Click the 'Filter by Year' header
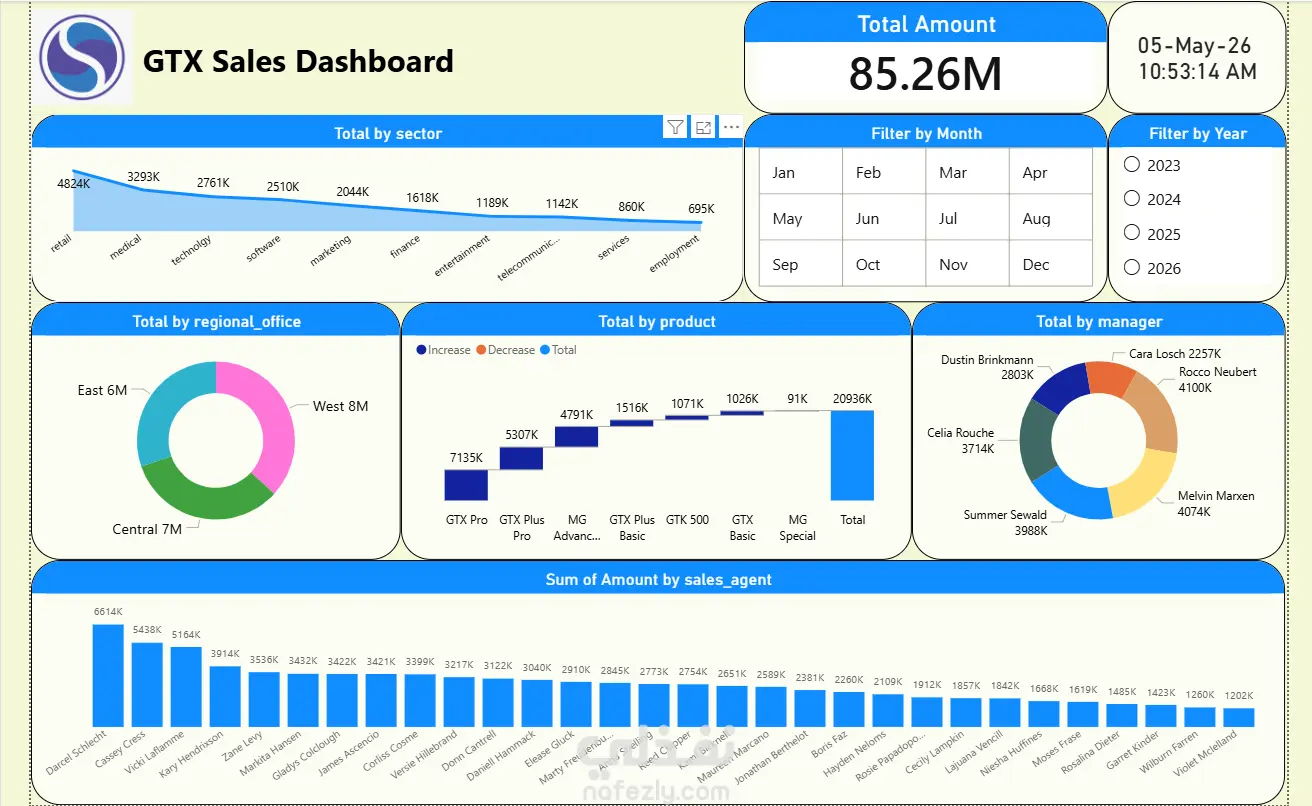1312x806 pixels. (1197, 133)
